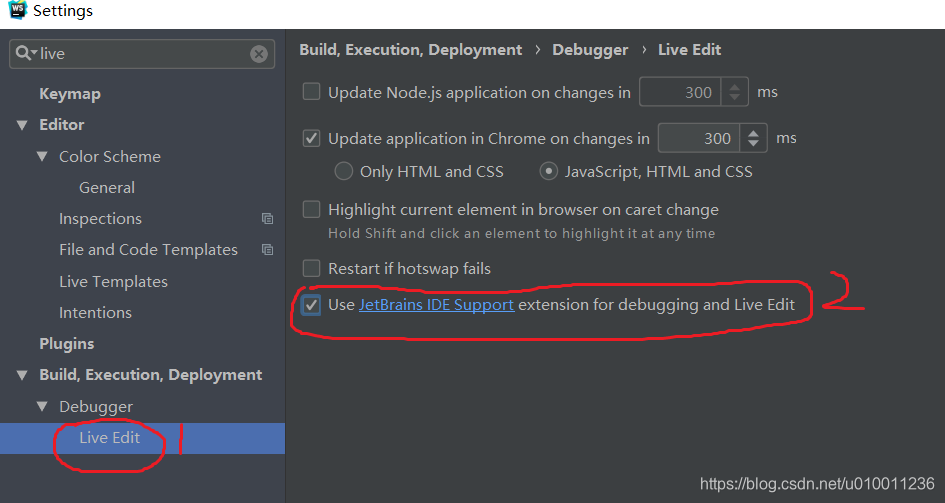945x503 pixels.
Task: Open Intentions settings
Action: [95, 313]
